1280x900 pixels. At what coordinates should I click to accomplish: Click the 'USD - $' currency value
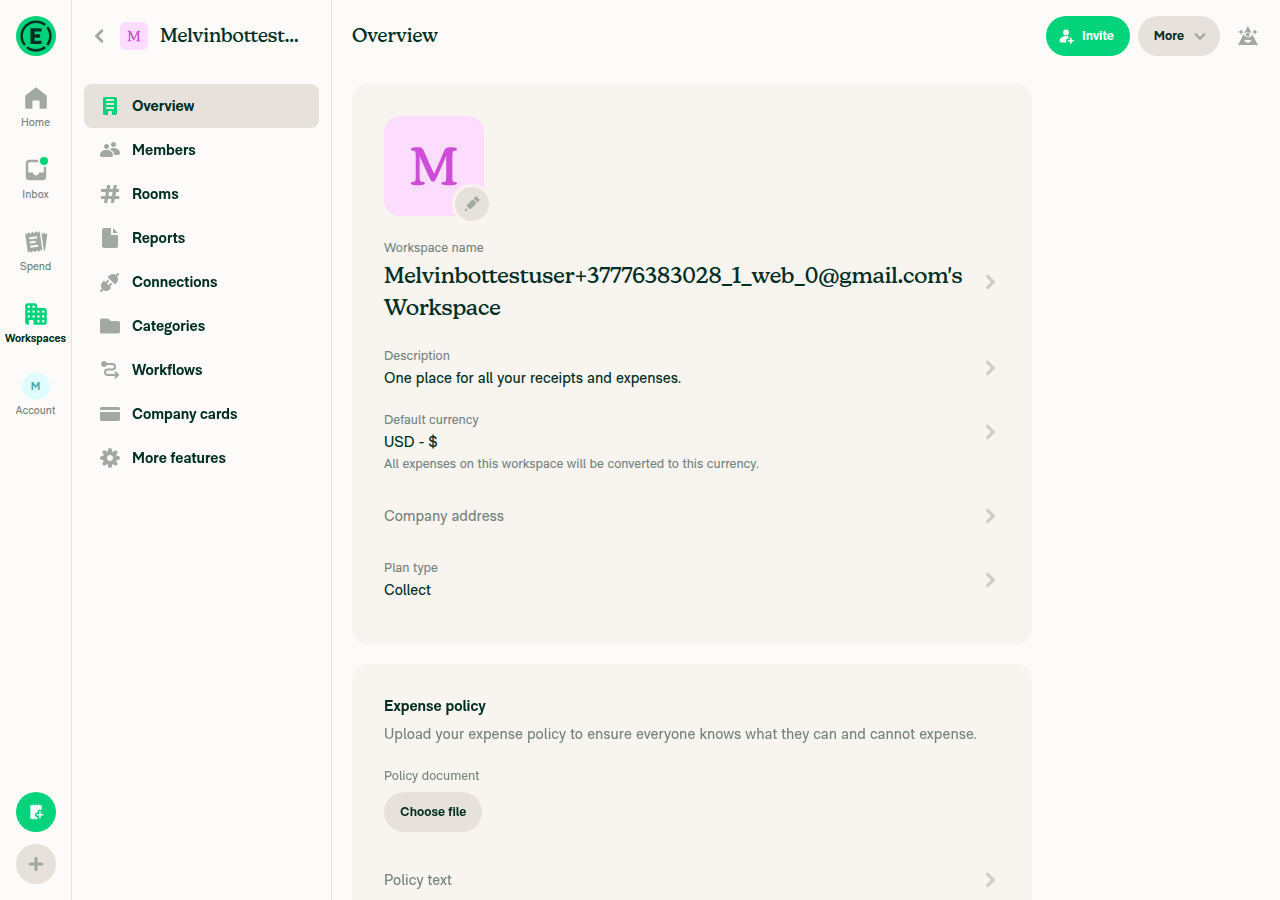coord(411,442)
